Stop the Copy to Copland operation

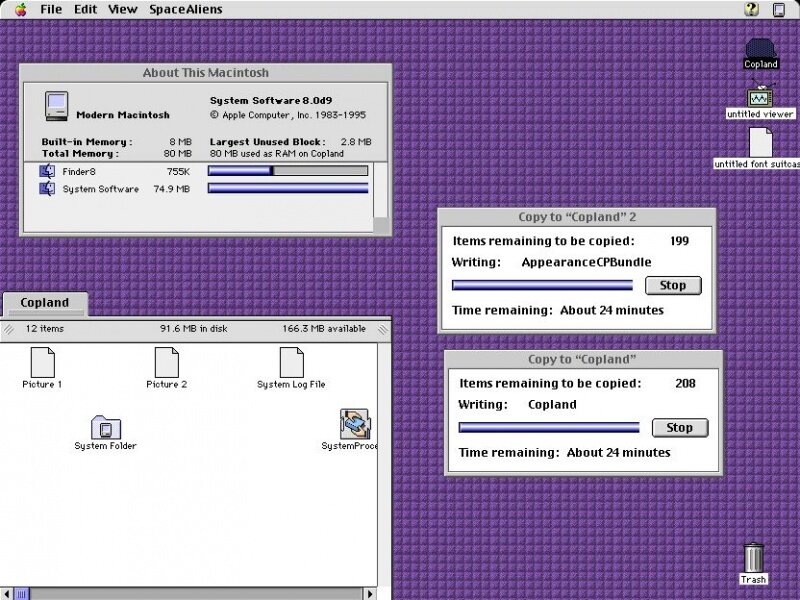[x=680, y=428]
